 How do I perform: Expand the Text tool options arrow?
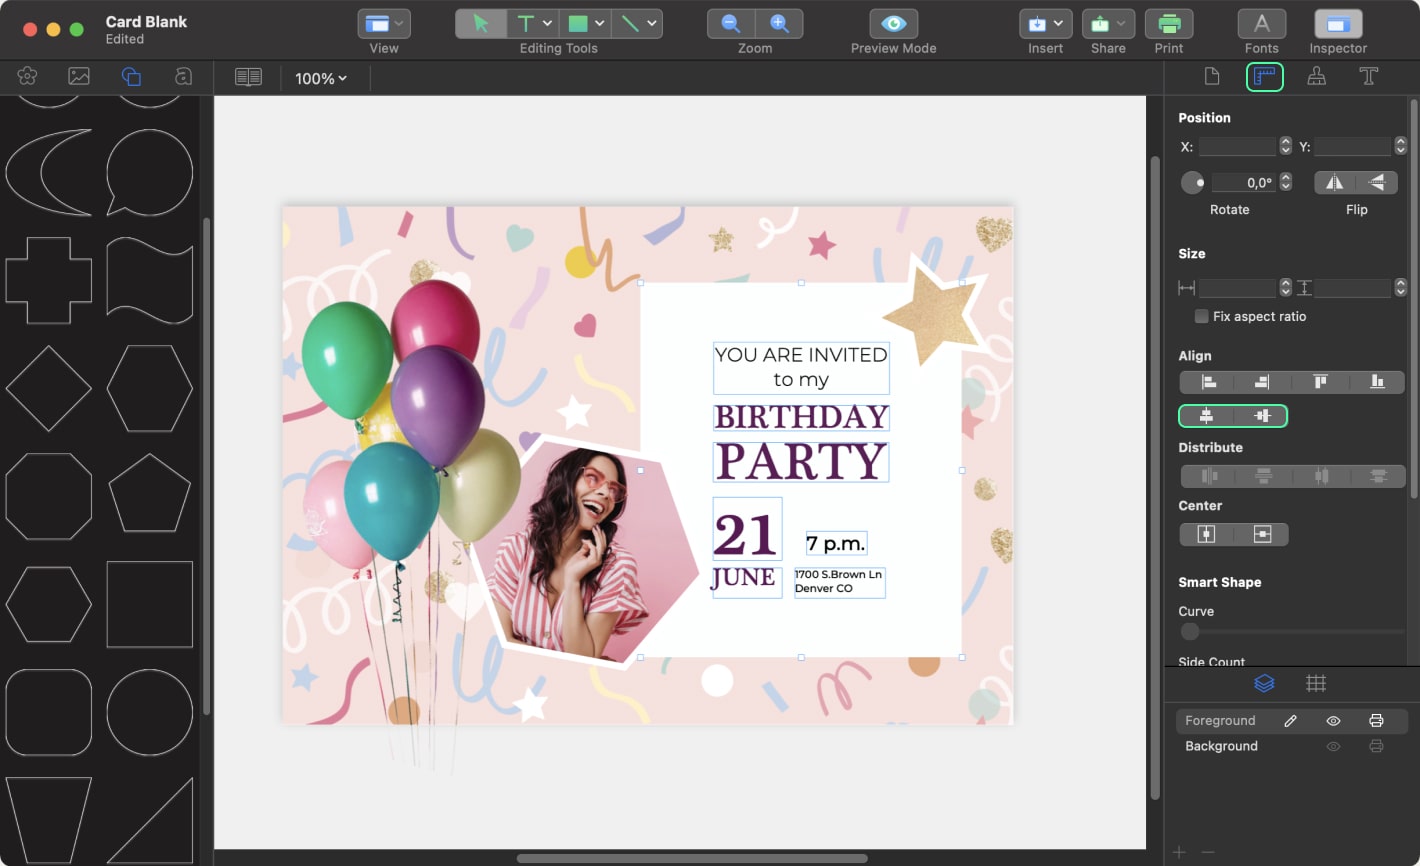coord(549,24)
